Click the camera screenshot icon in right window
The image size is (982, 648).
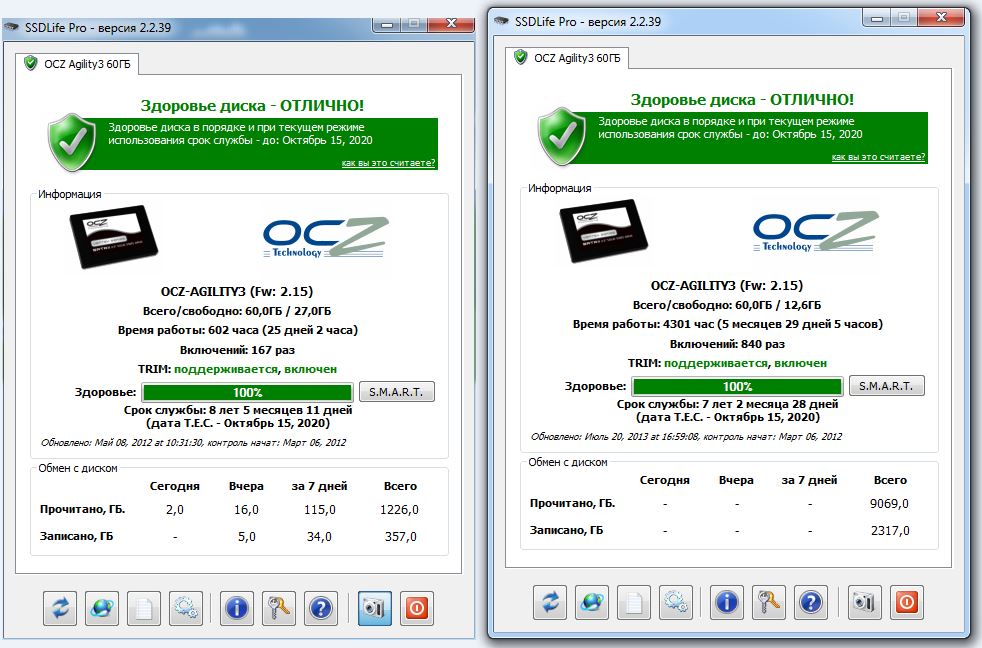coord(864,602)
